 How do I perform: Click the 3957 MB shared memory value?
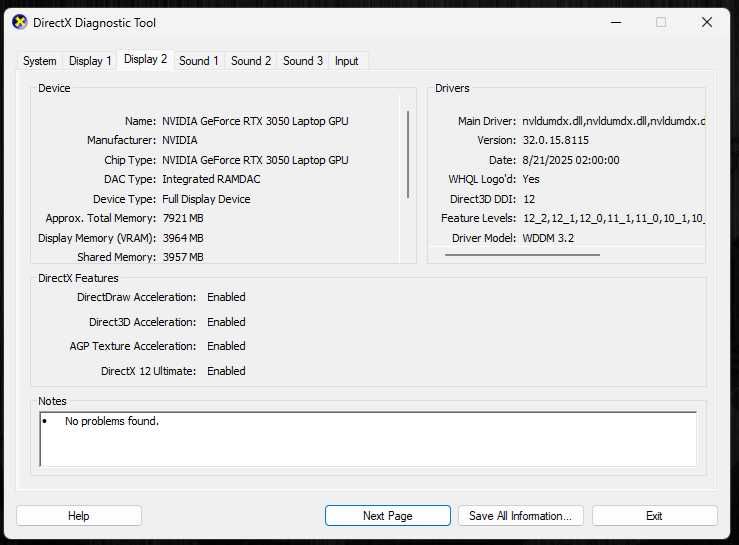[183, 257]
